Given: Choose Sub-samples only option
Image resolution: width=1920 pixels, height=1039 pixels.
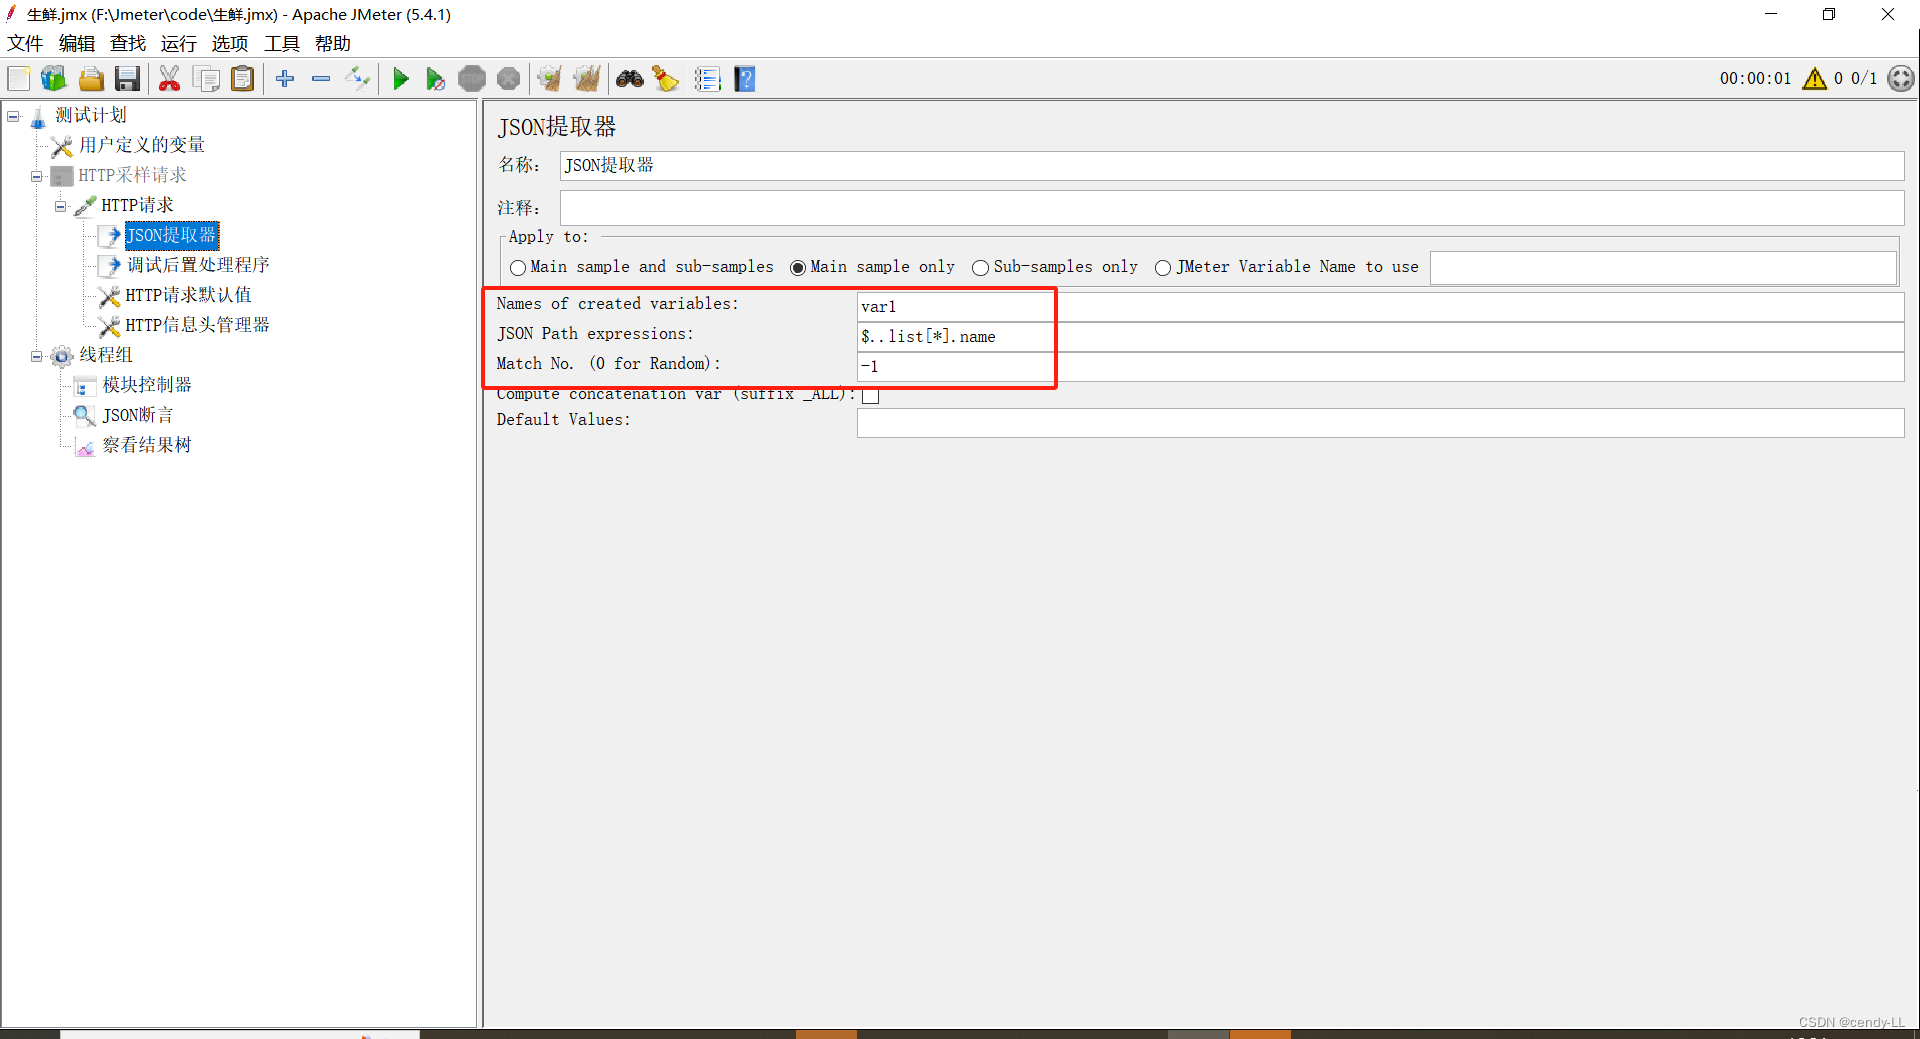Looking at the screenshot, I should click(x=980, y=267).
